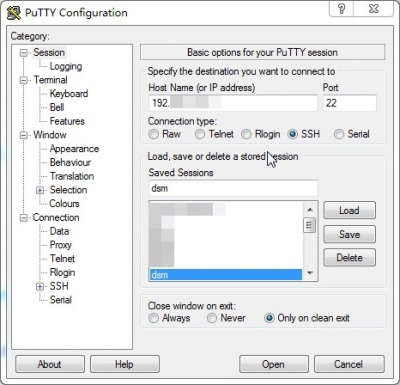Focus the Port input field
This screenshot has width=400, height=385.
coord(349,103)
